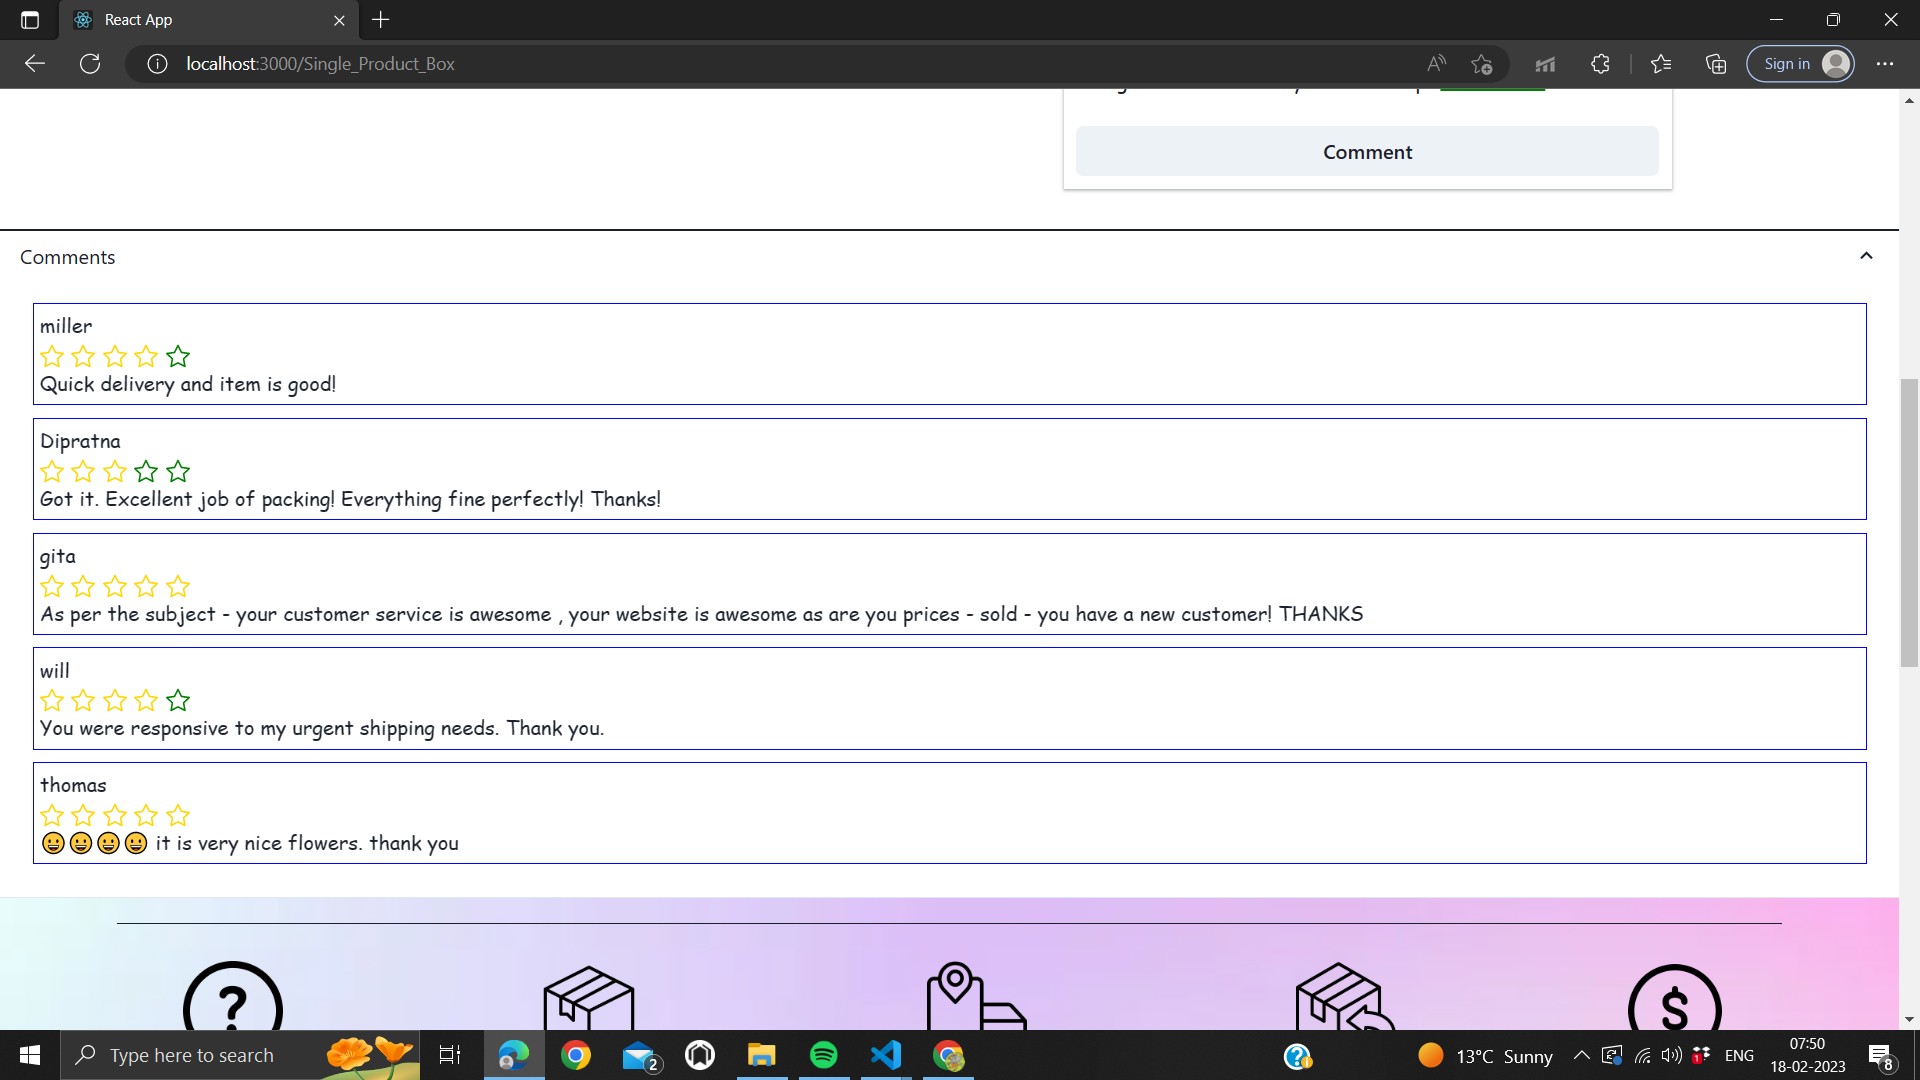The image size is (1920, 1080).
Task: Open a new browser tab
Action: [x=381, y=20]
